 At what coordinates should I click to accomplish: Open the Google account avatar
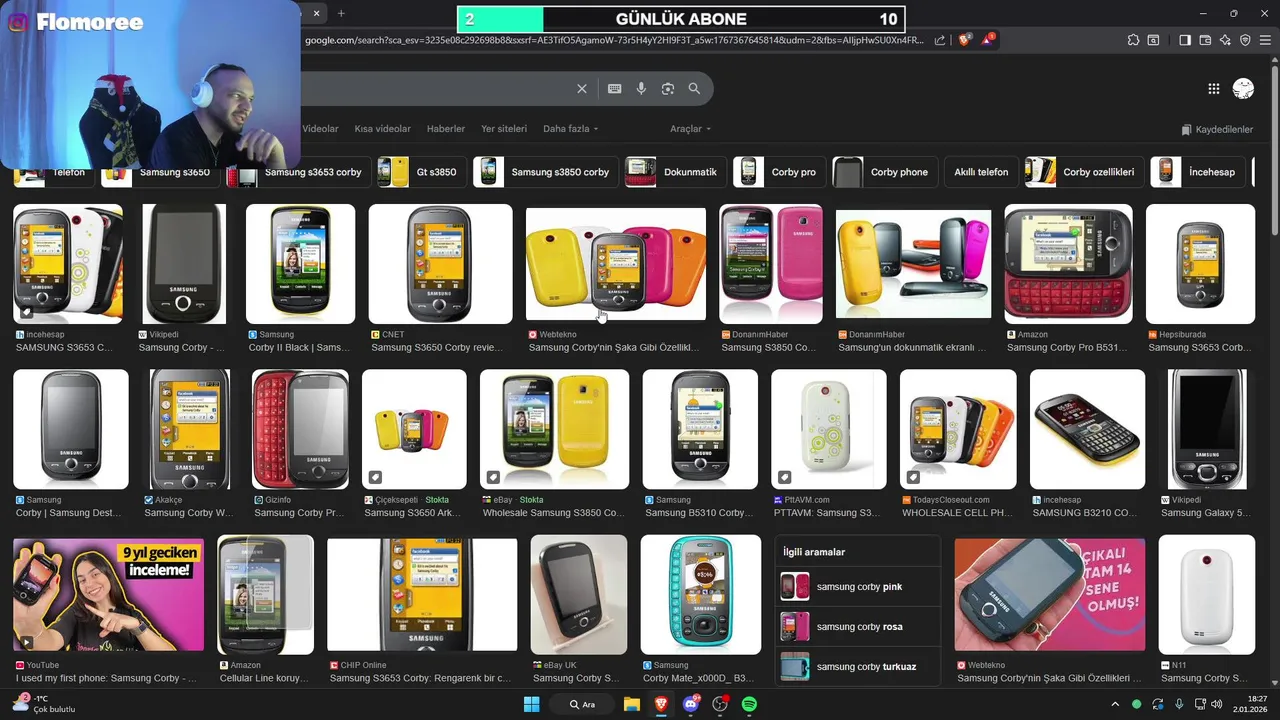[x=1243, y=89]
